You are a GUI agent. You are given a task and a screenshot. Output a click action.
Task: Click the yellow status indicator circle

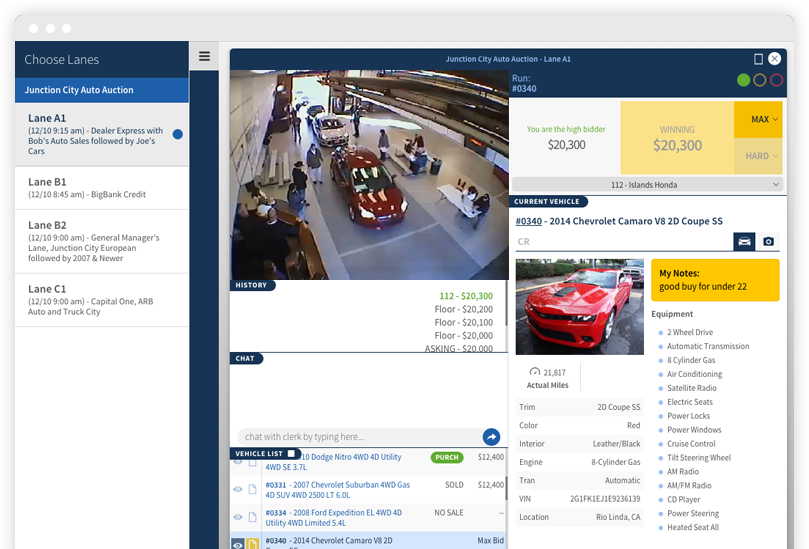click(759, 80)
